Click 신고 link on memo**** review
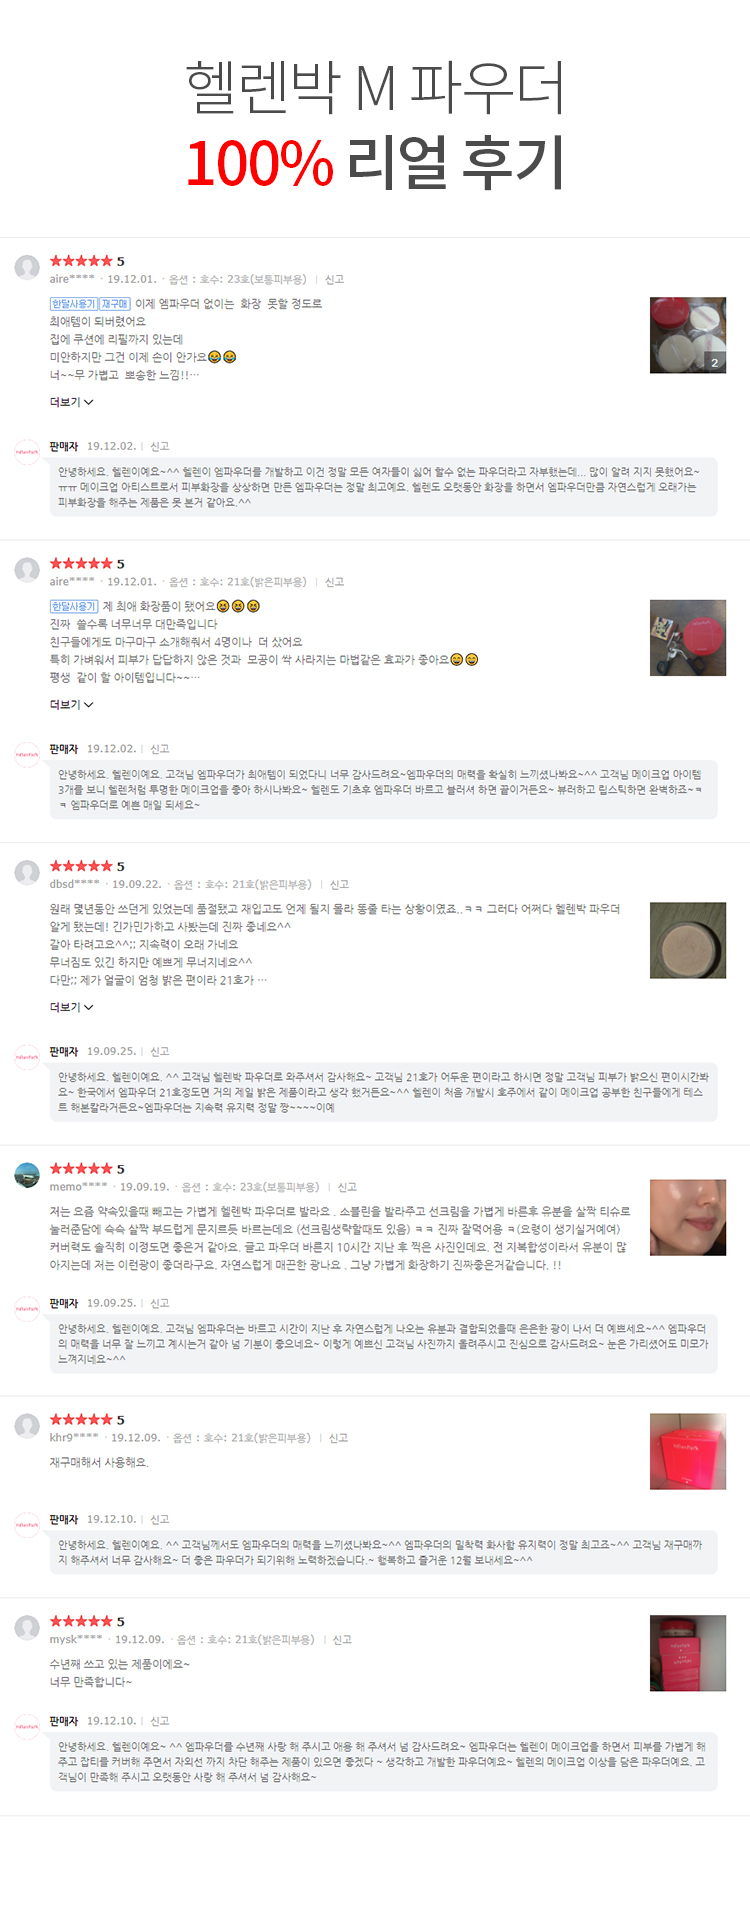This screenshot has height=1920, width=750. pyautogui.click(x=347, y=1187)
